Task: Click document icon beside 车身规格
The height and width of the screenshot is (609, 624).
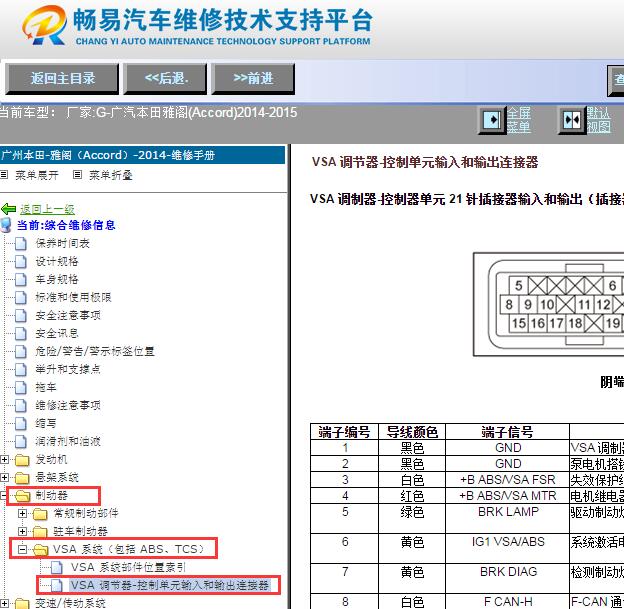Action: (x=21, y=279)
